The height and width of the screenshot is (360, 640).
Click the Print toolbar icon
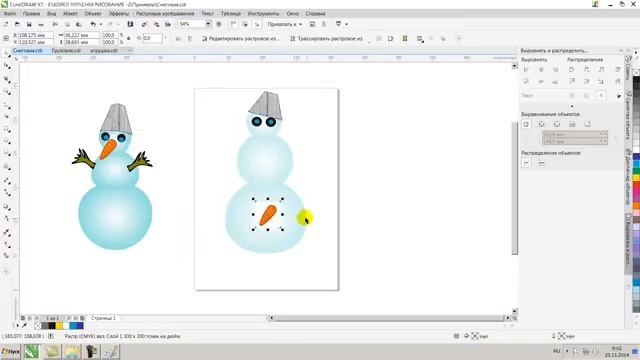tap(41, 24)
